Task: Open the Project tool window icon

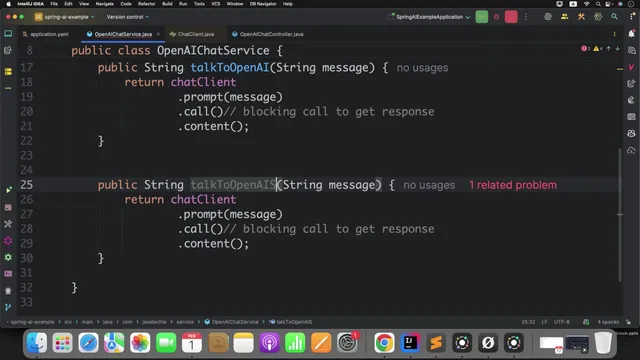Action: point(8,33)
